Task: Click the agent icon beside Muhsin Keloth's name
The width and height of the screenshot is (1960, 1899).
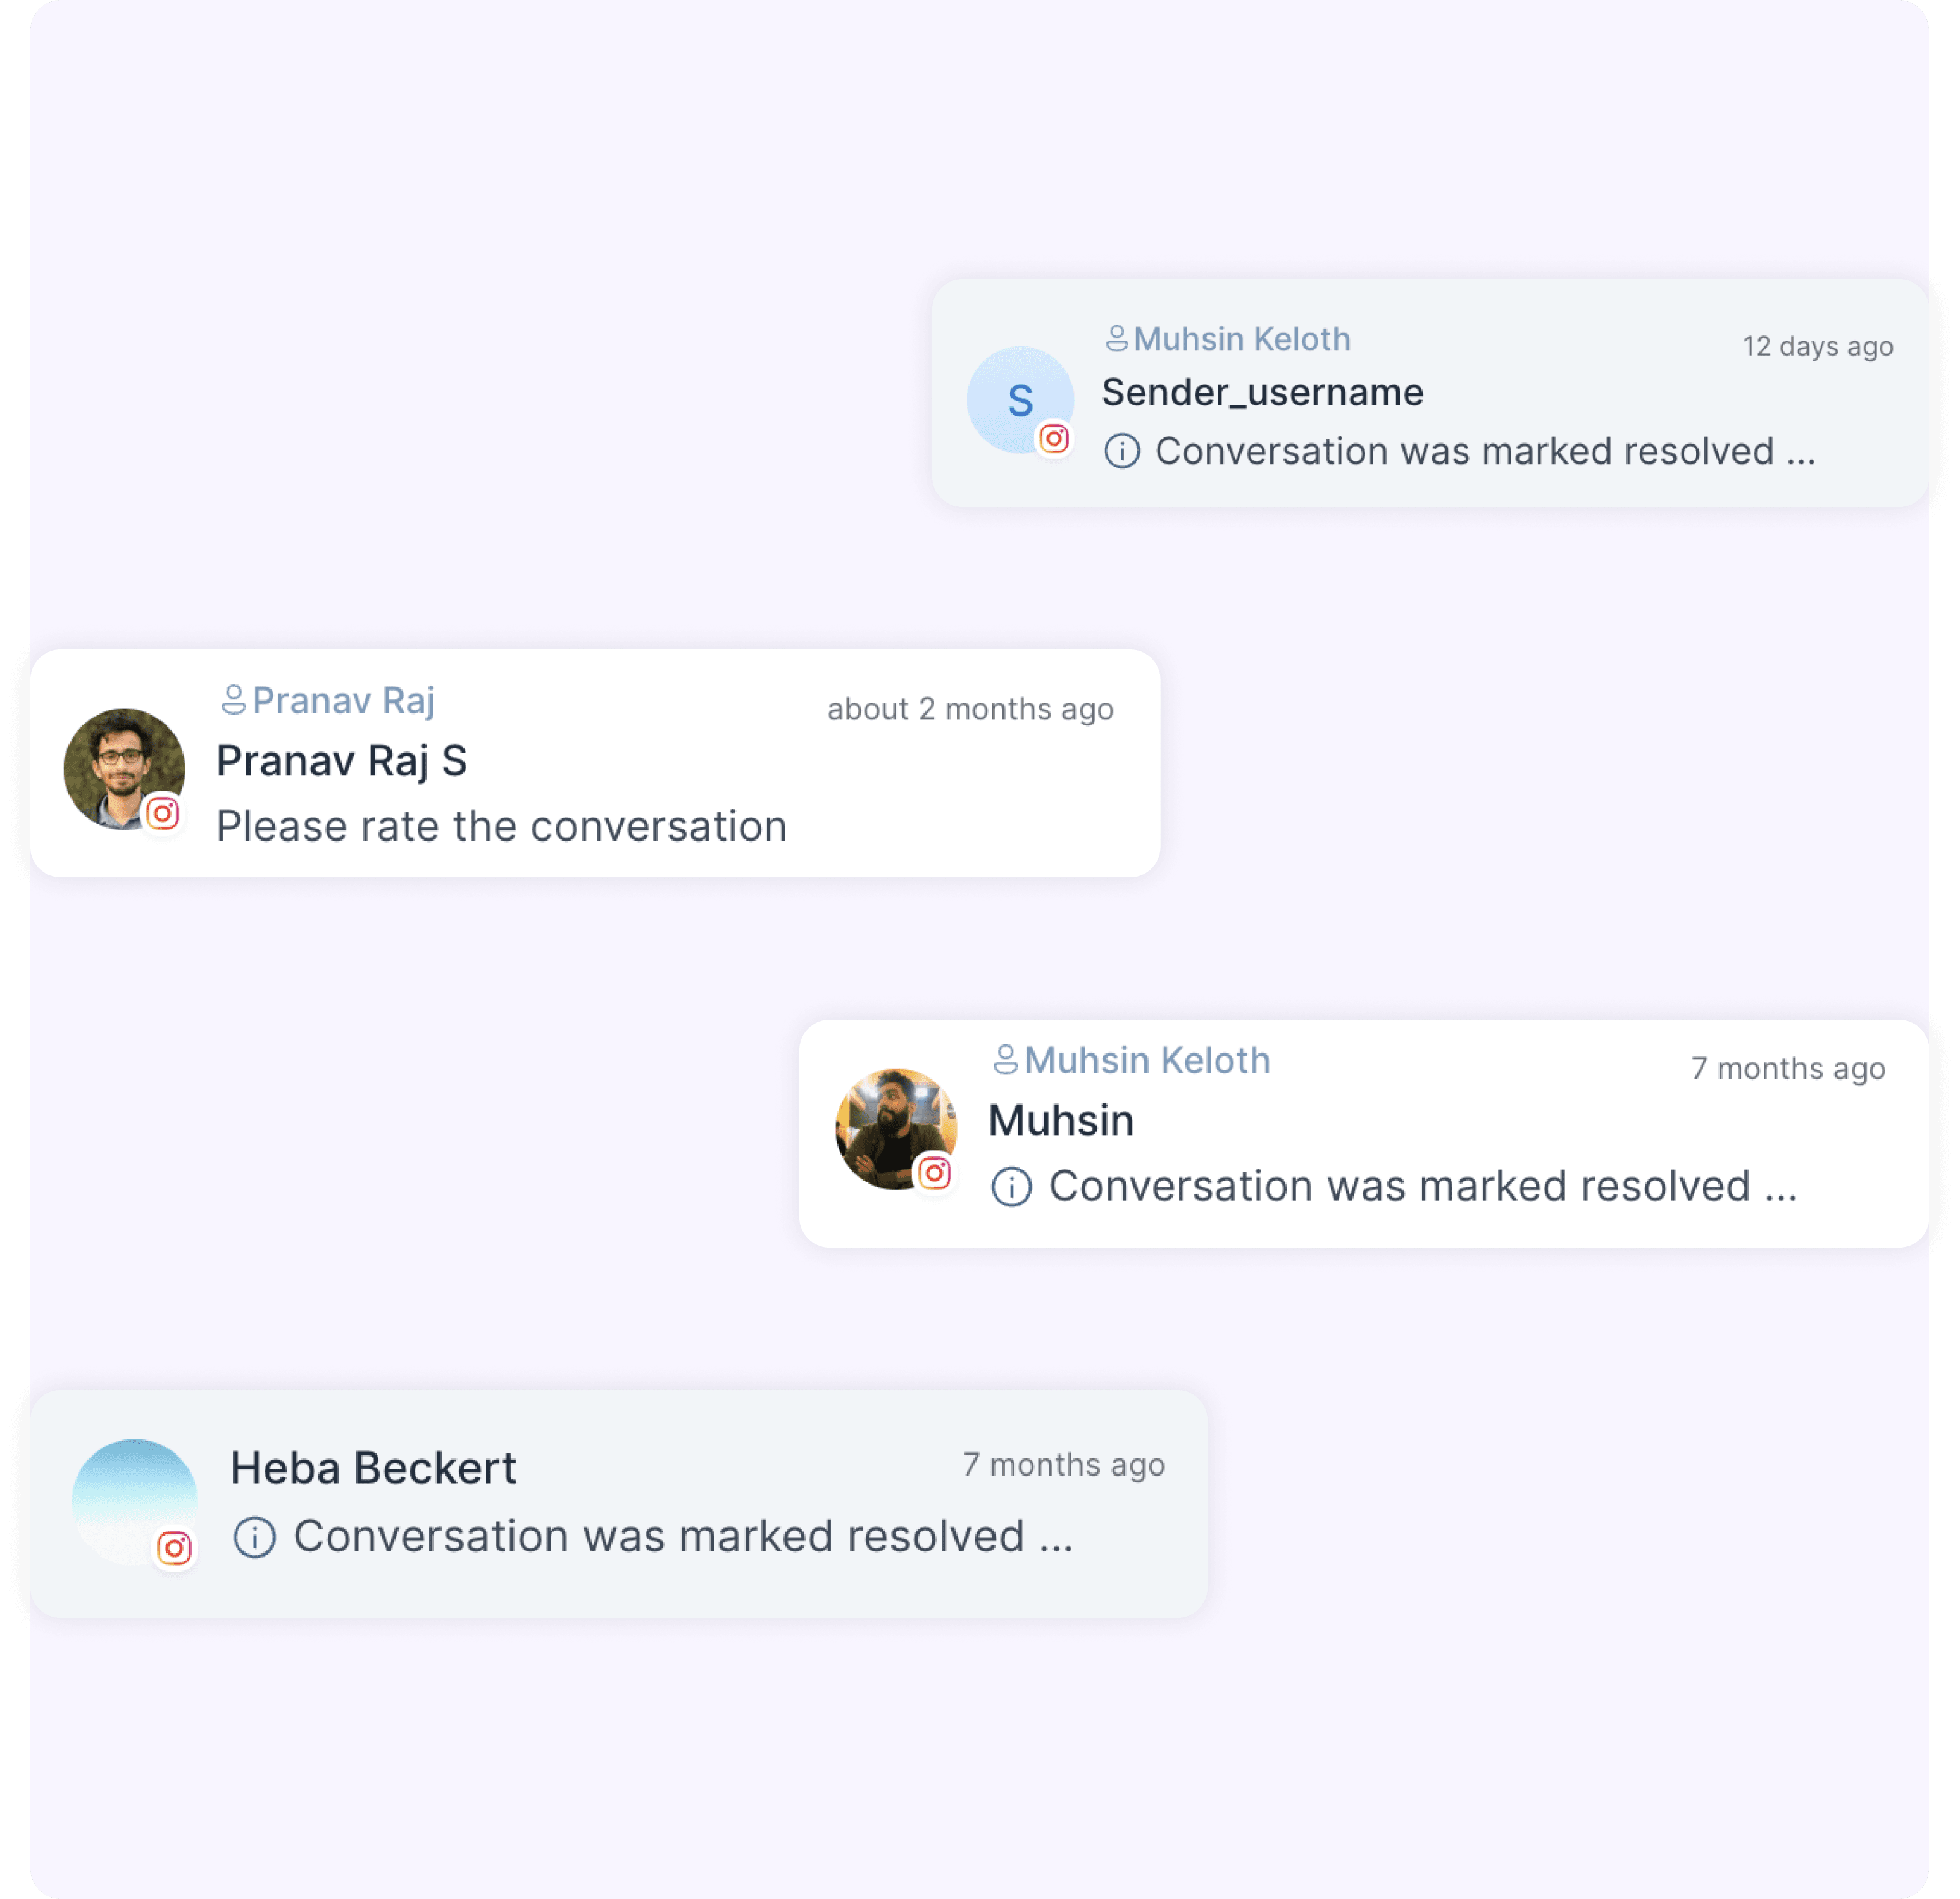Action: point(1007,1060)
